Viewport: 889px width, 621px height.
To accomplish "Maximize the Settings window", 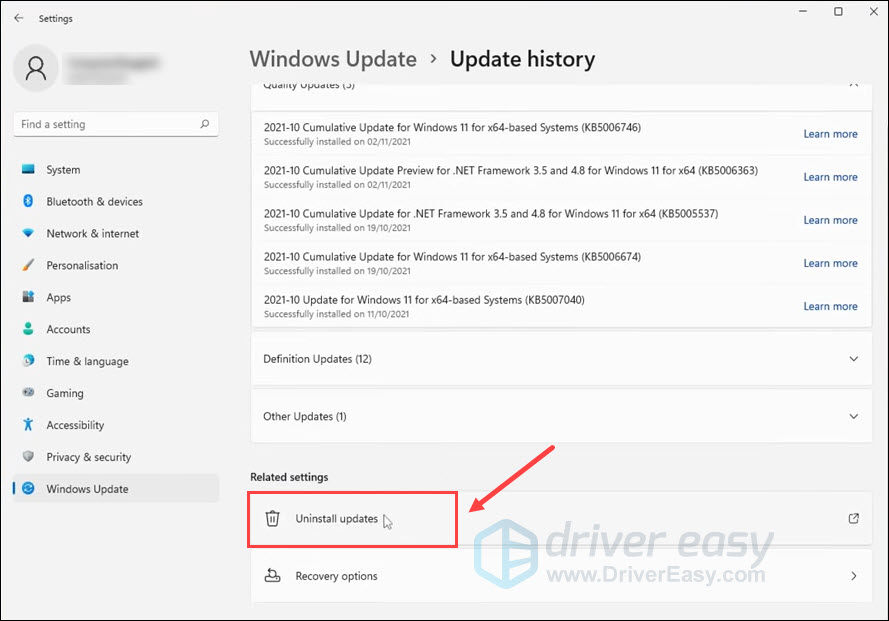I will click(838, 11).
